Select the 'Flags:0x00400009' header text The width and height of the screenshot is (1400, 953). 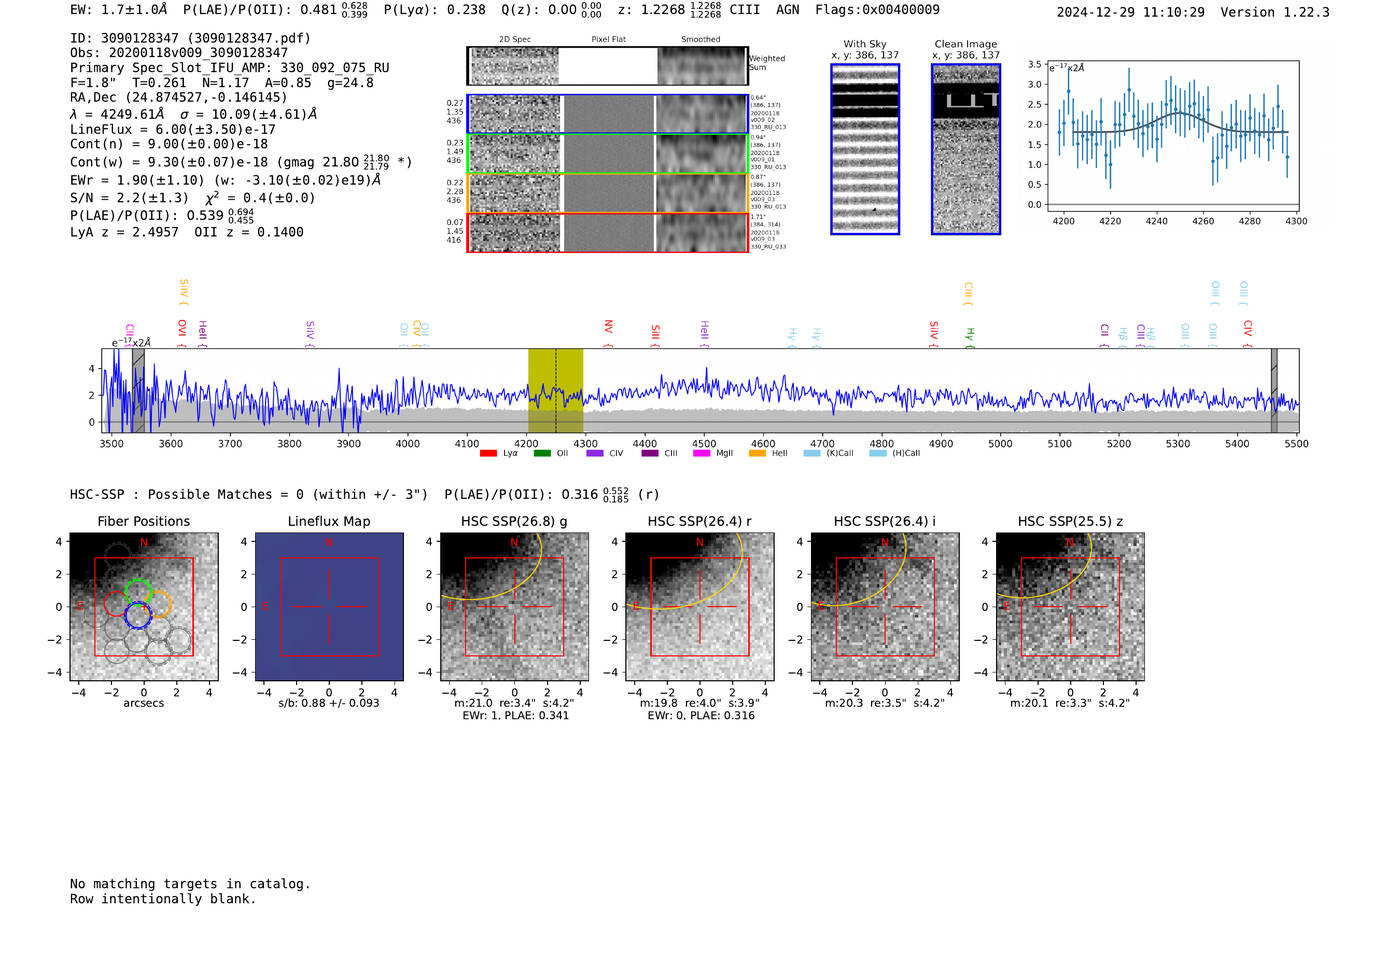coord(877,10)
